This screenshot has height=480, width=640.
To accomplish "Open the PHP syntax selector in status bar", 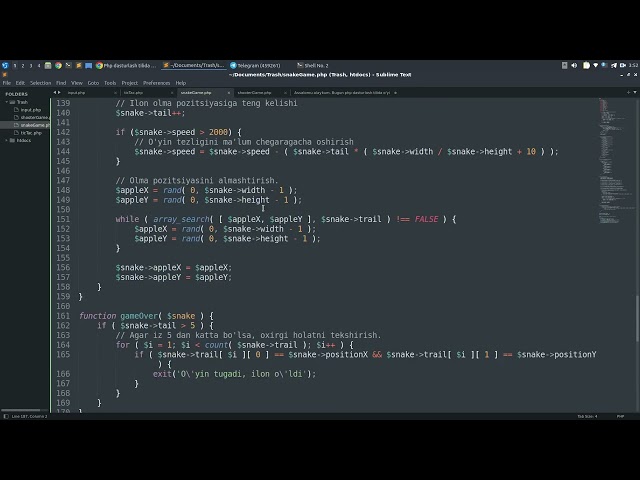I will [x=620, y=416].
